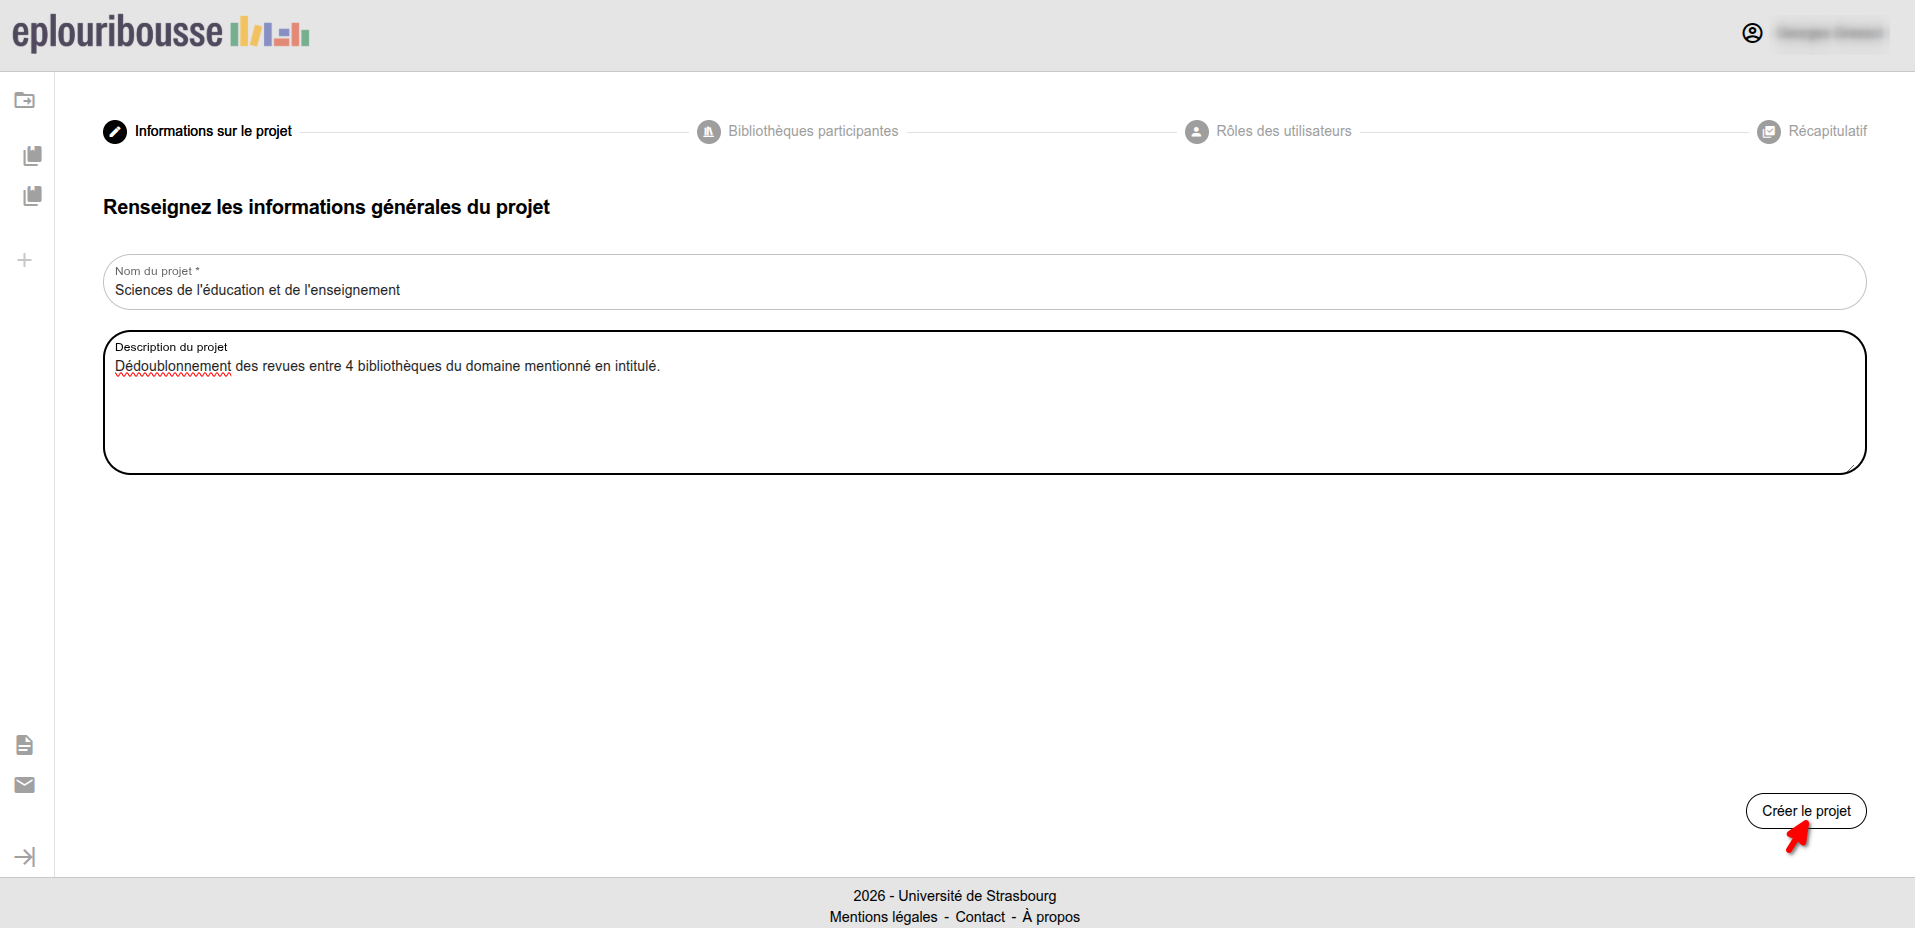
Task: Click the folder-with-arrow sidebar icon
Action: point(25,100)
